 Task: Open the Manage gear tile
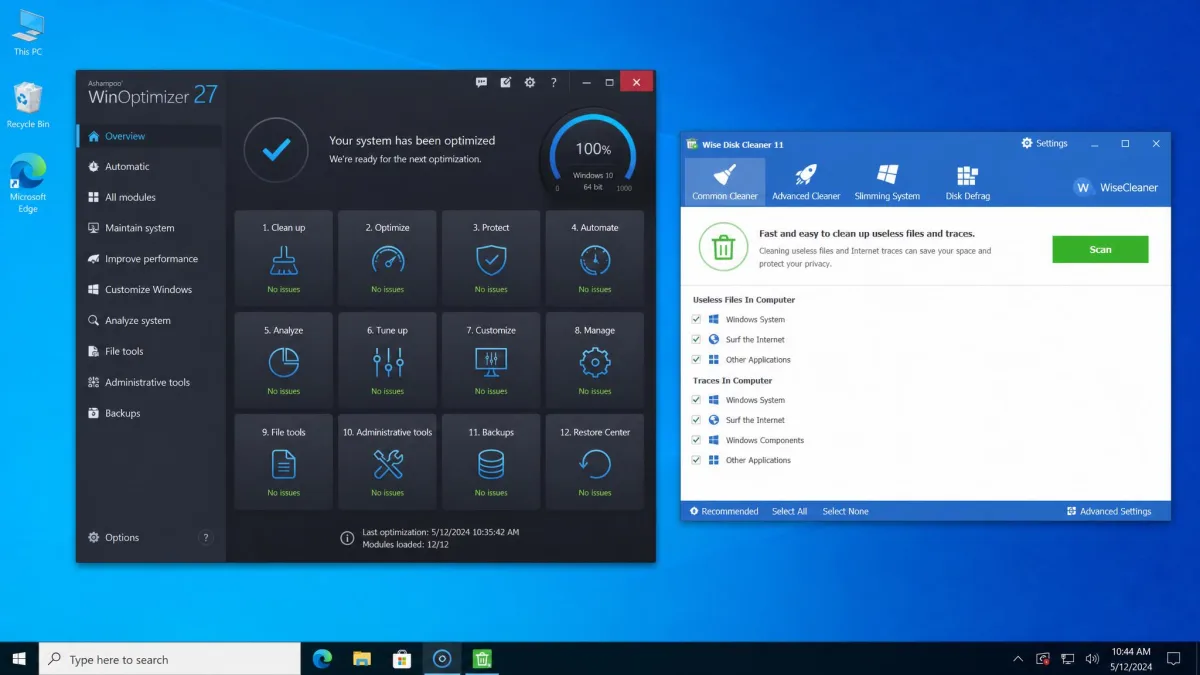tap(595, 360)
